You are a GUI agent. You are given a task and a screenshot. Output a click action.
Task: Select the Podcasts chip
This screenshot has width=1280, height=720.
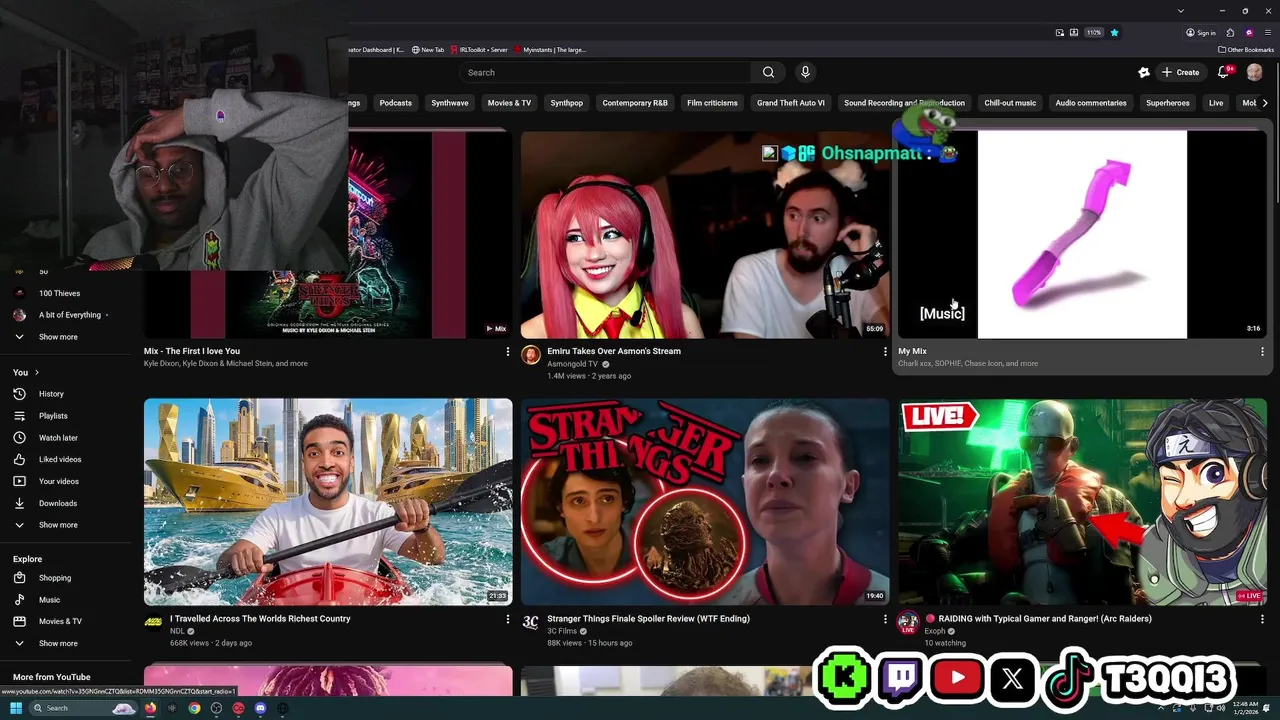click(x=396, y=102)
